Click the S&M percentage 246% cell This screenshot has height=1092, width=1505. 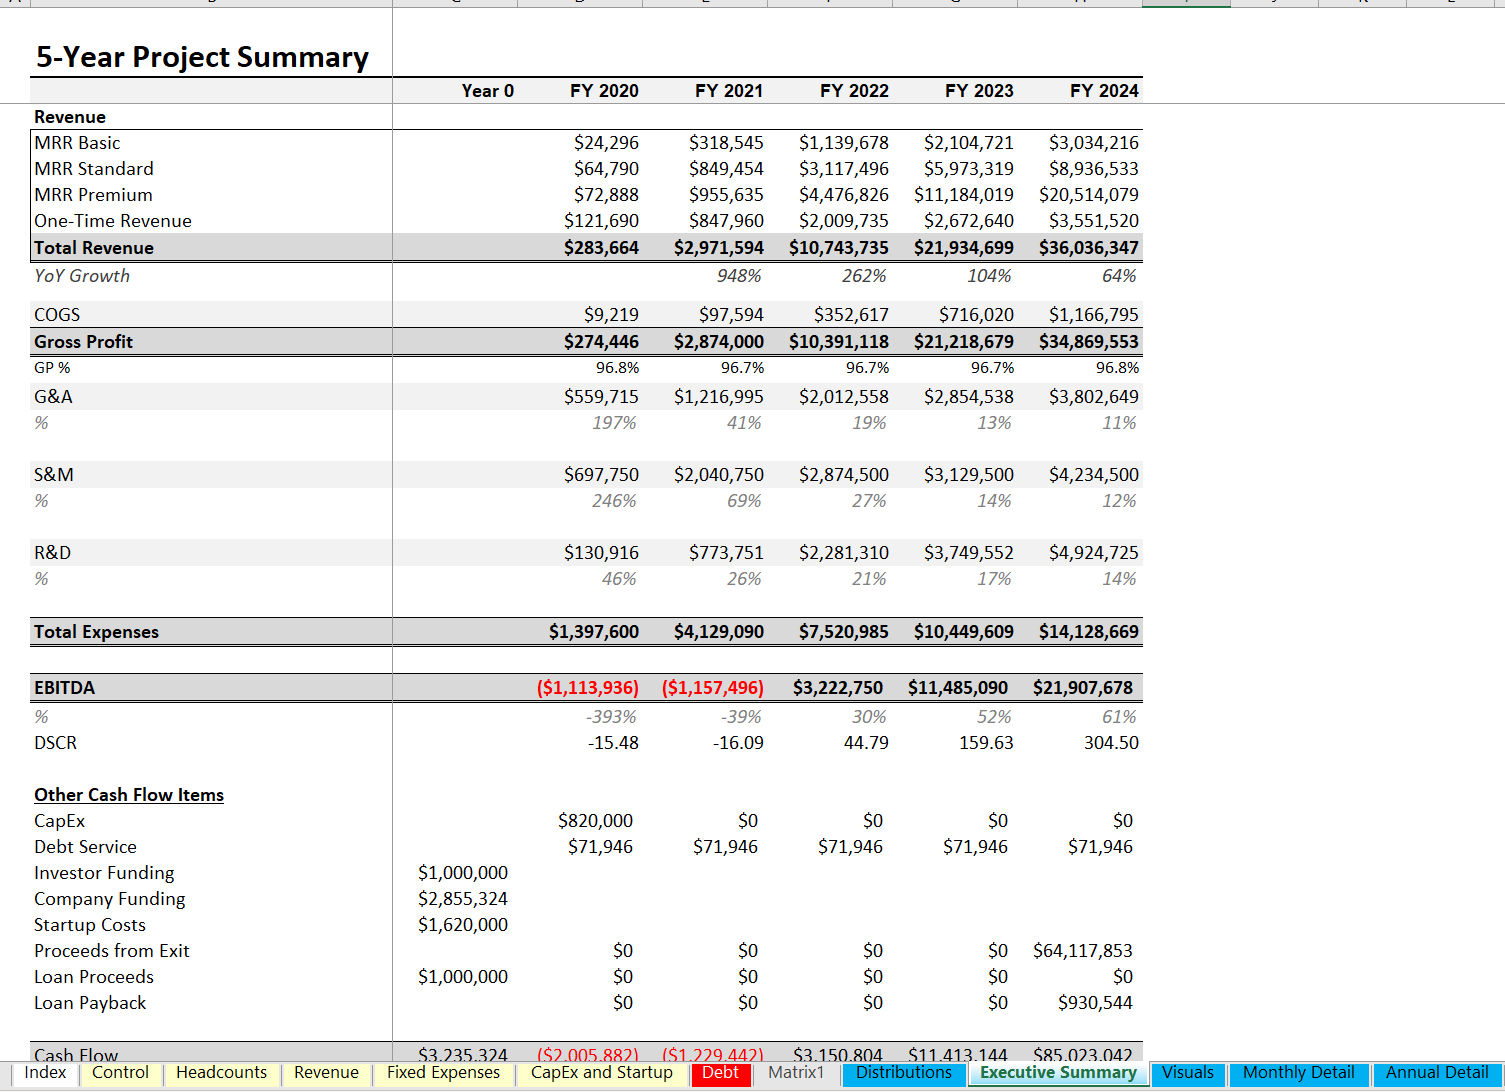[614, 501]
